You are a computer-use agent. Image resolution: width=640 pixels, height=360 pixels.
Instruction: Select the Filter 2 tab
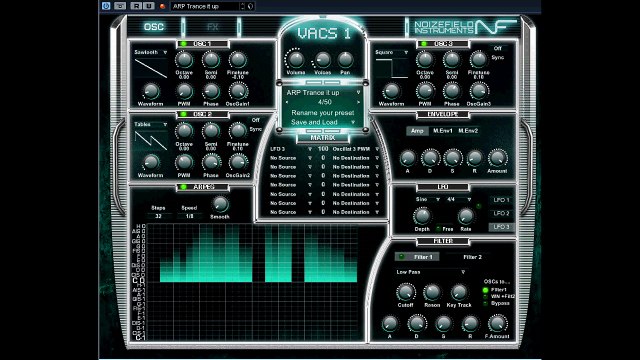(x=472, y=257)
